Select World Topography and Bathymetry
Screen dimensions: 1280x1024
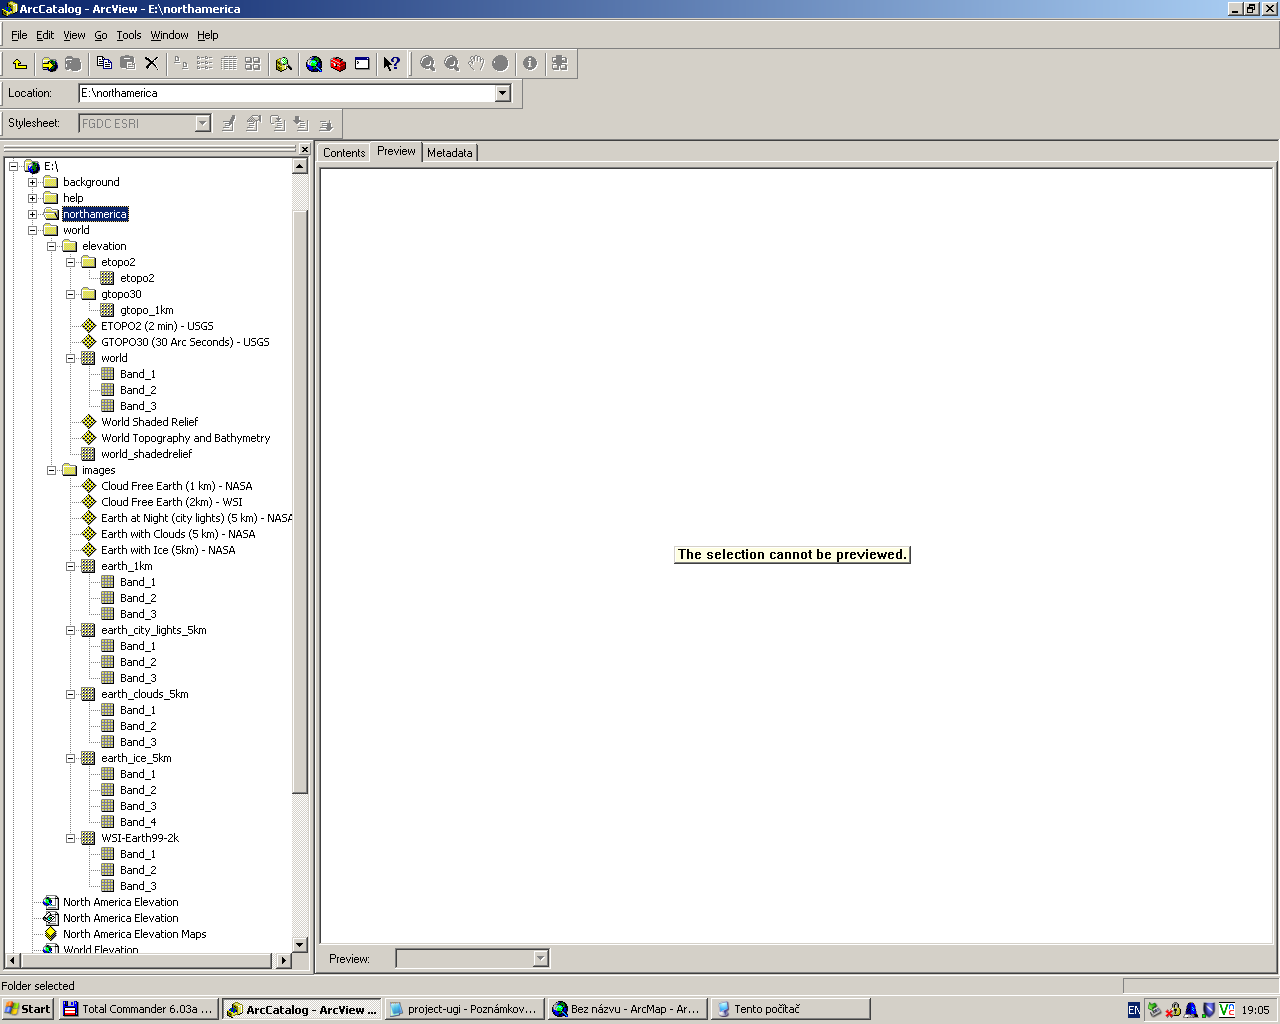pyautogui.click(x=185, y=438)
